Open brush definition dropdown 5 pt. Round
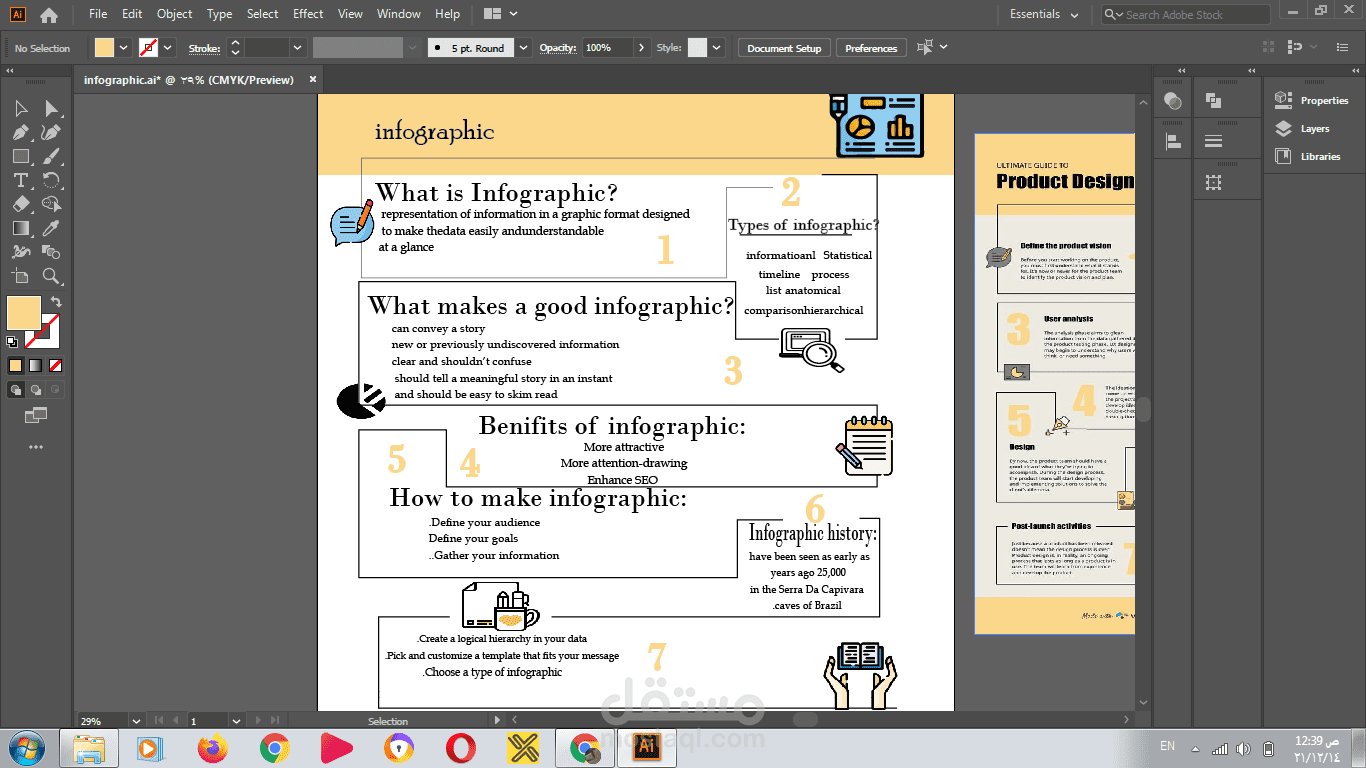1366x768 pixels. pyautogui.click(x=524, y=48)
